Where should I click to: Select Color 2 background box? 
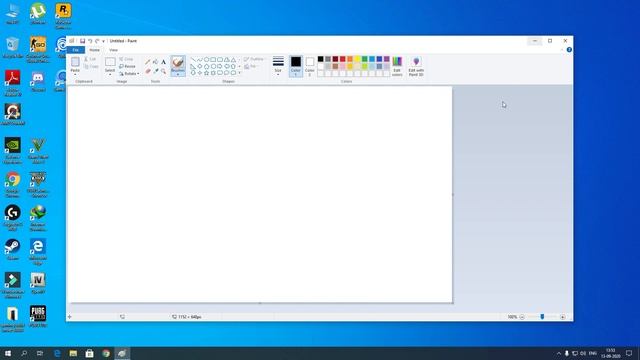click(x=310, y=67)
